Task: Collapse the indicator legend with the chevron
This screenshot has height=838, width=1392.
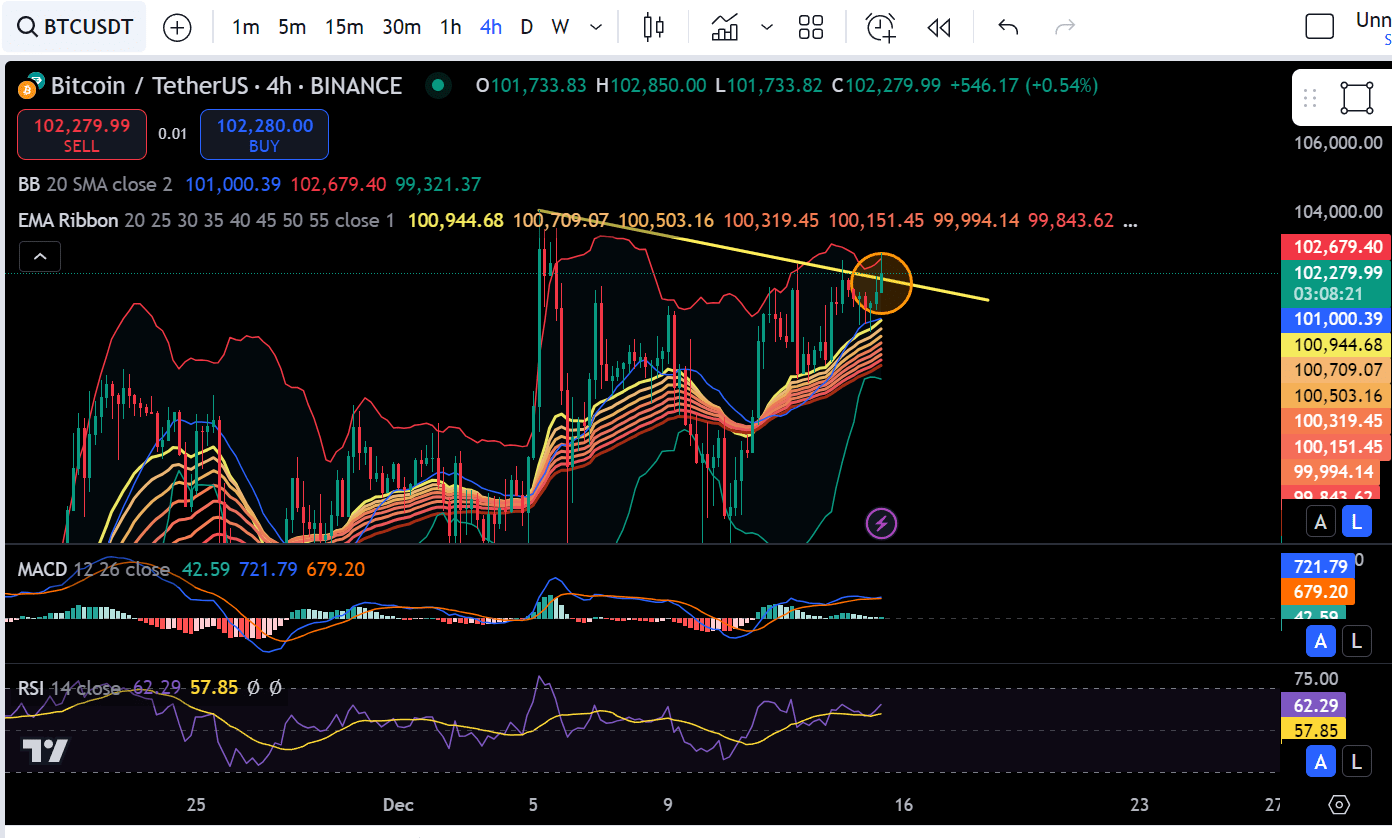Action: [x=39, y=257]
